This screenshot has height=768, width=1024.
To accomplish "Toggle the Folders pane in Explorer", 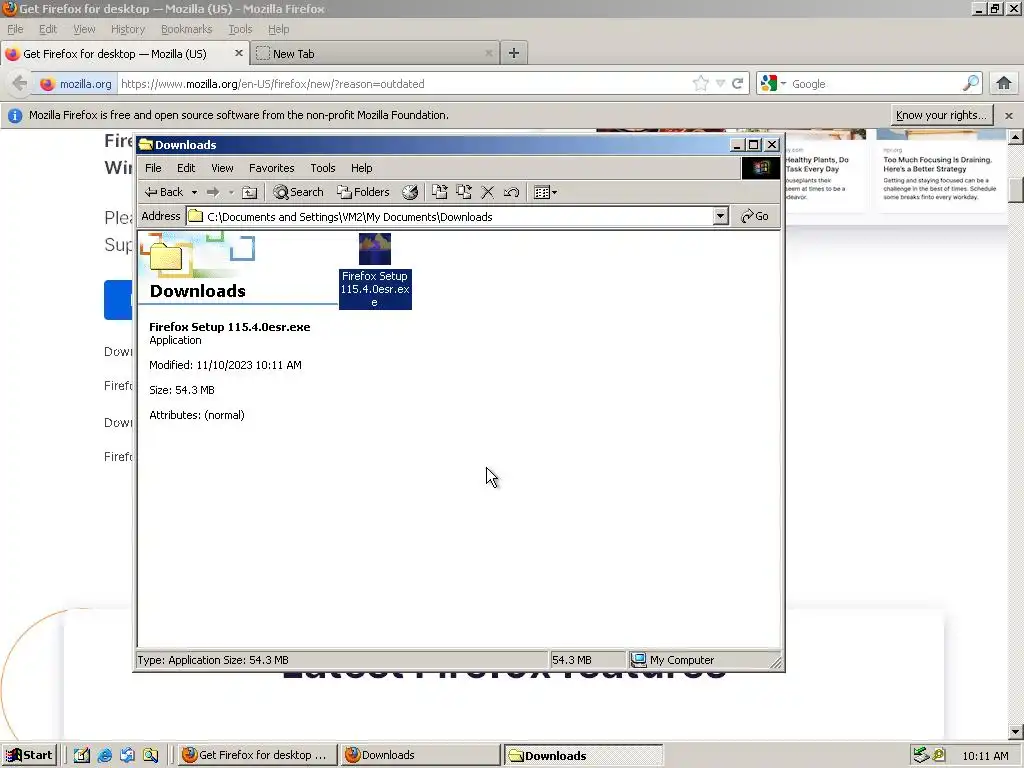I will (x=363, y=192).
